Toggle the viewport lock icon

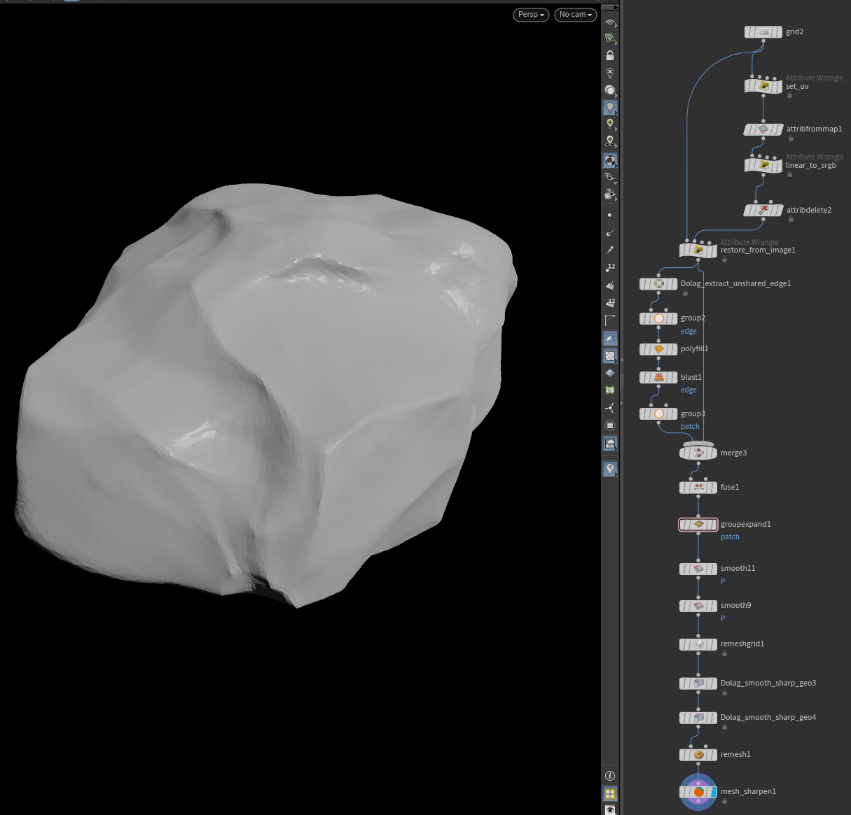click(x=610, y=55)
